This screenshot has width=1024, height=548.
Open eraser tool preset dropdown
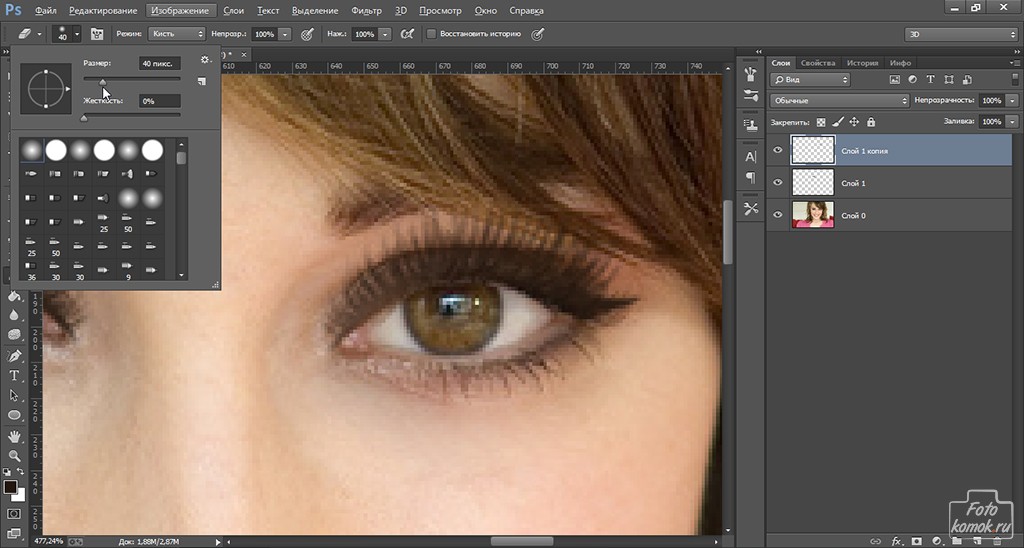coord(39,34)
